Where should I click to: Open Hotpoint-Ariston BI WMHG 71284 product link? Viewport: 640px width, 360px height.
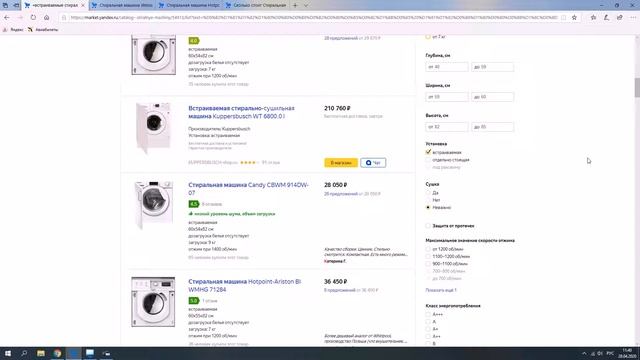pos(244,285)
